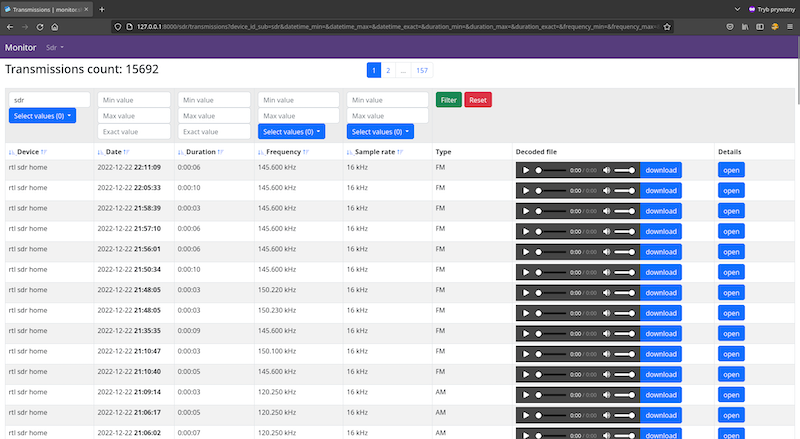Go to browser home page
This screenshot has height=439, width=800.
(x=55, y=27)
